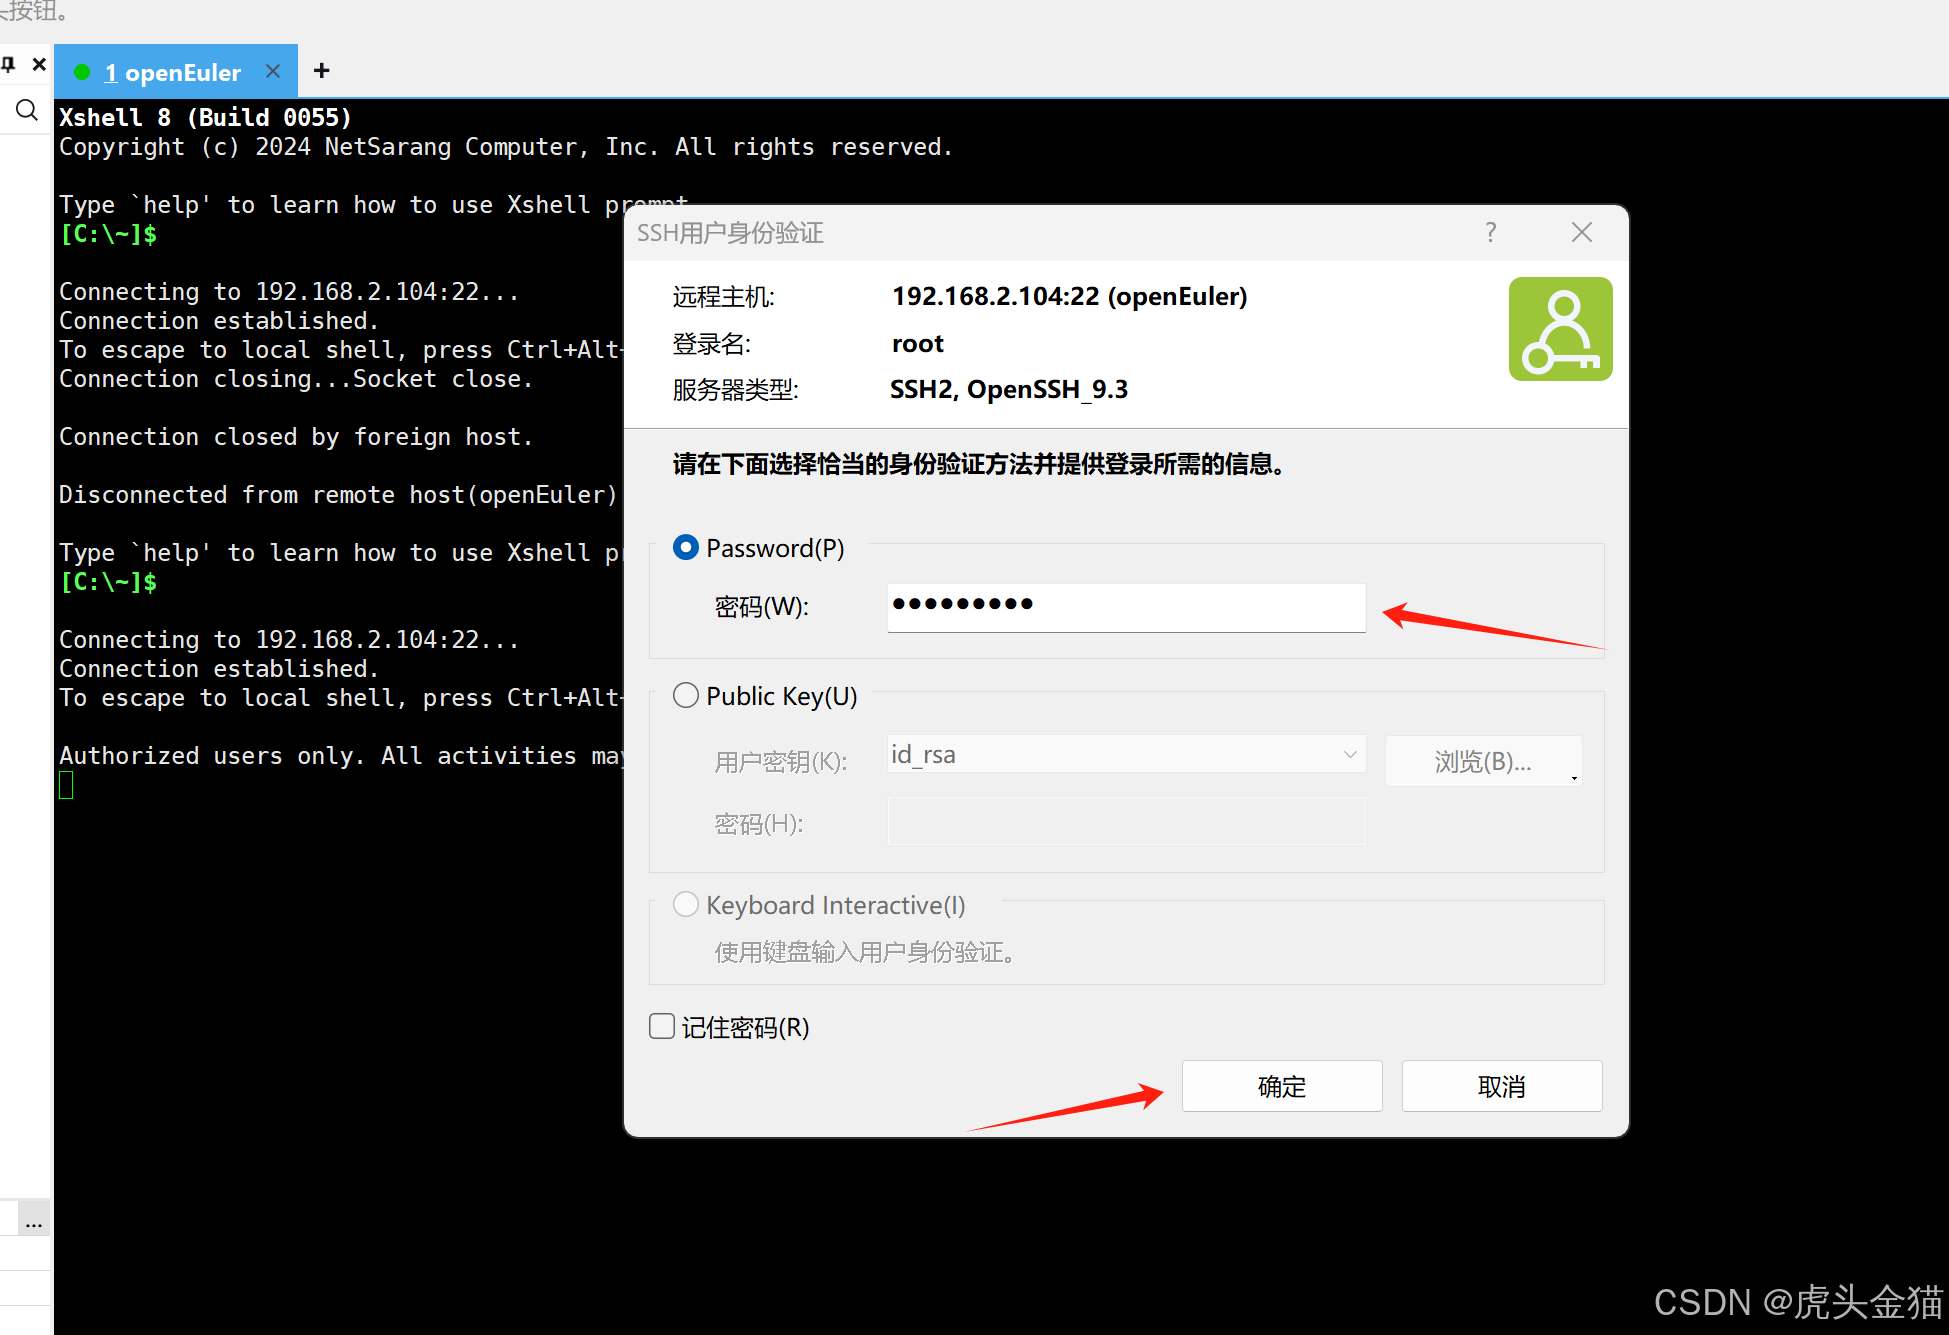Click the search magnifier icon in sidebar

tap(27, 110)
